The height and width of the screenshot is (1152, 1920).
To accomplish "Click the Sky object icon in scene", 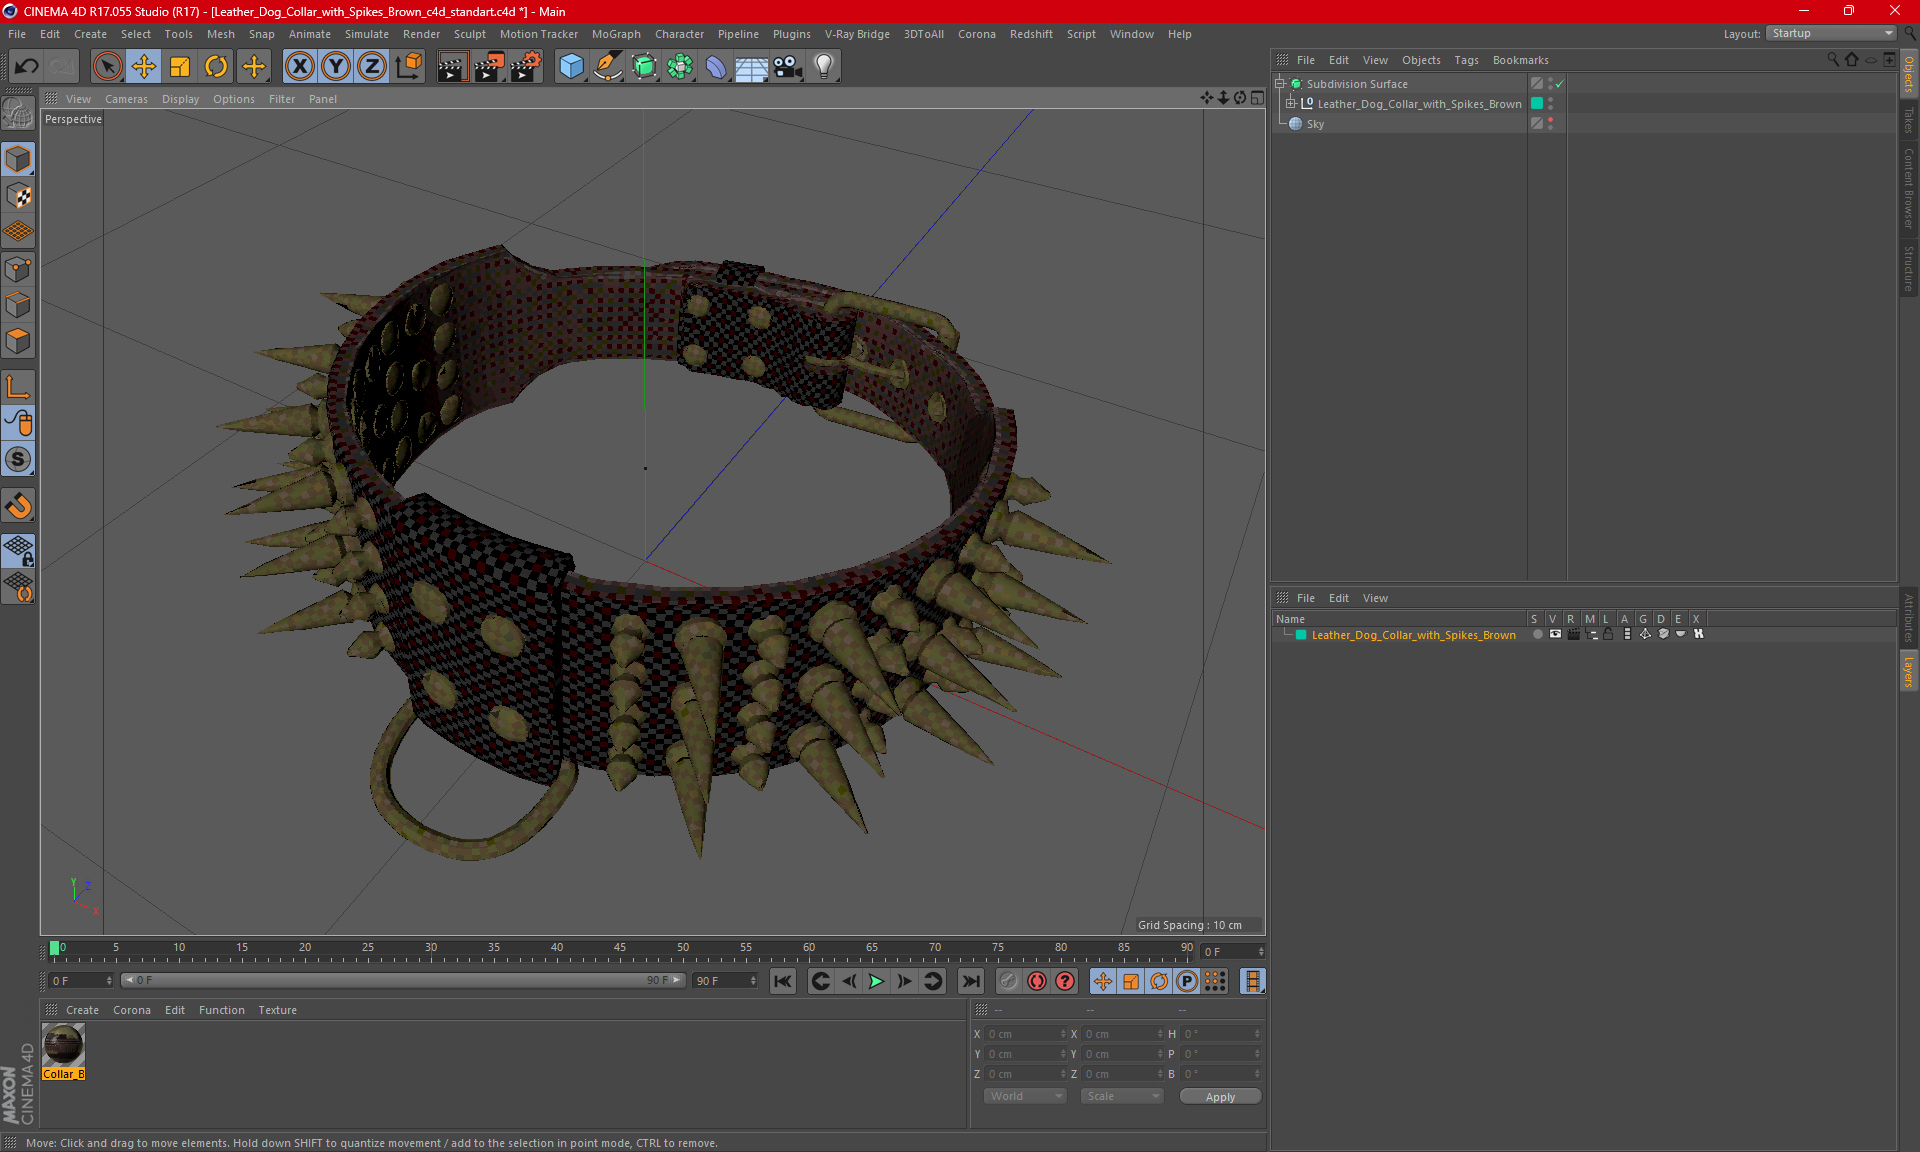I will (1295, 123).
